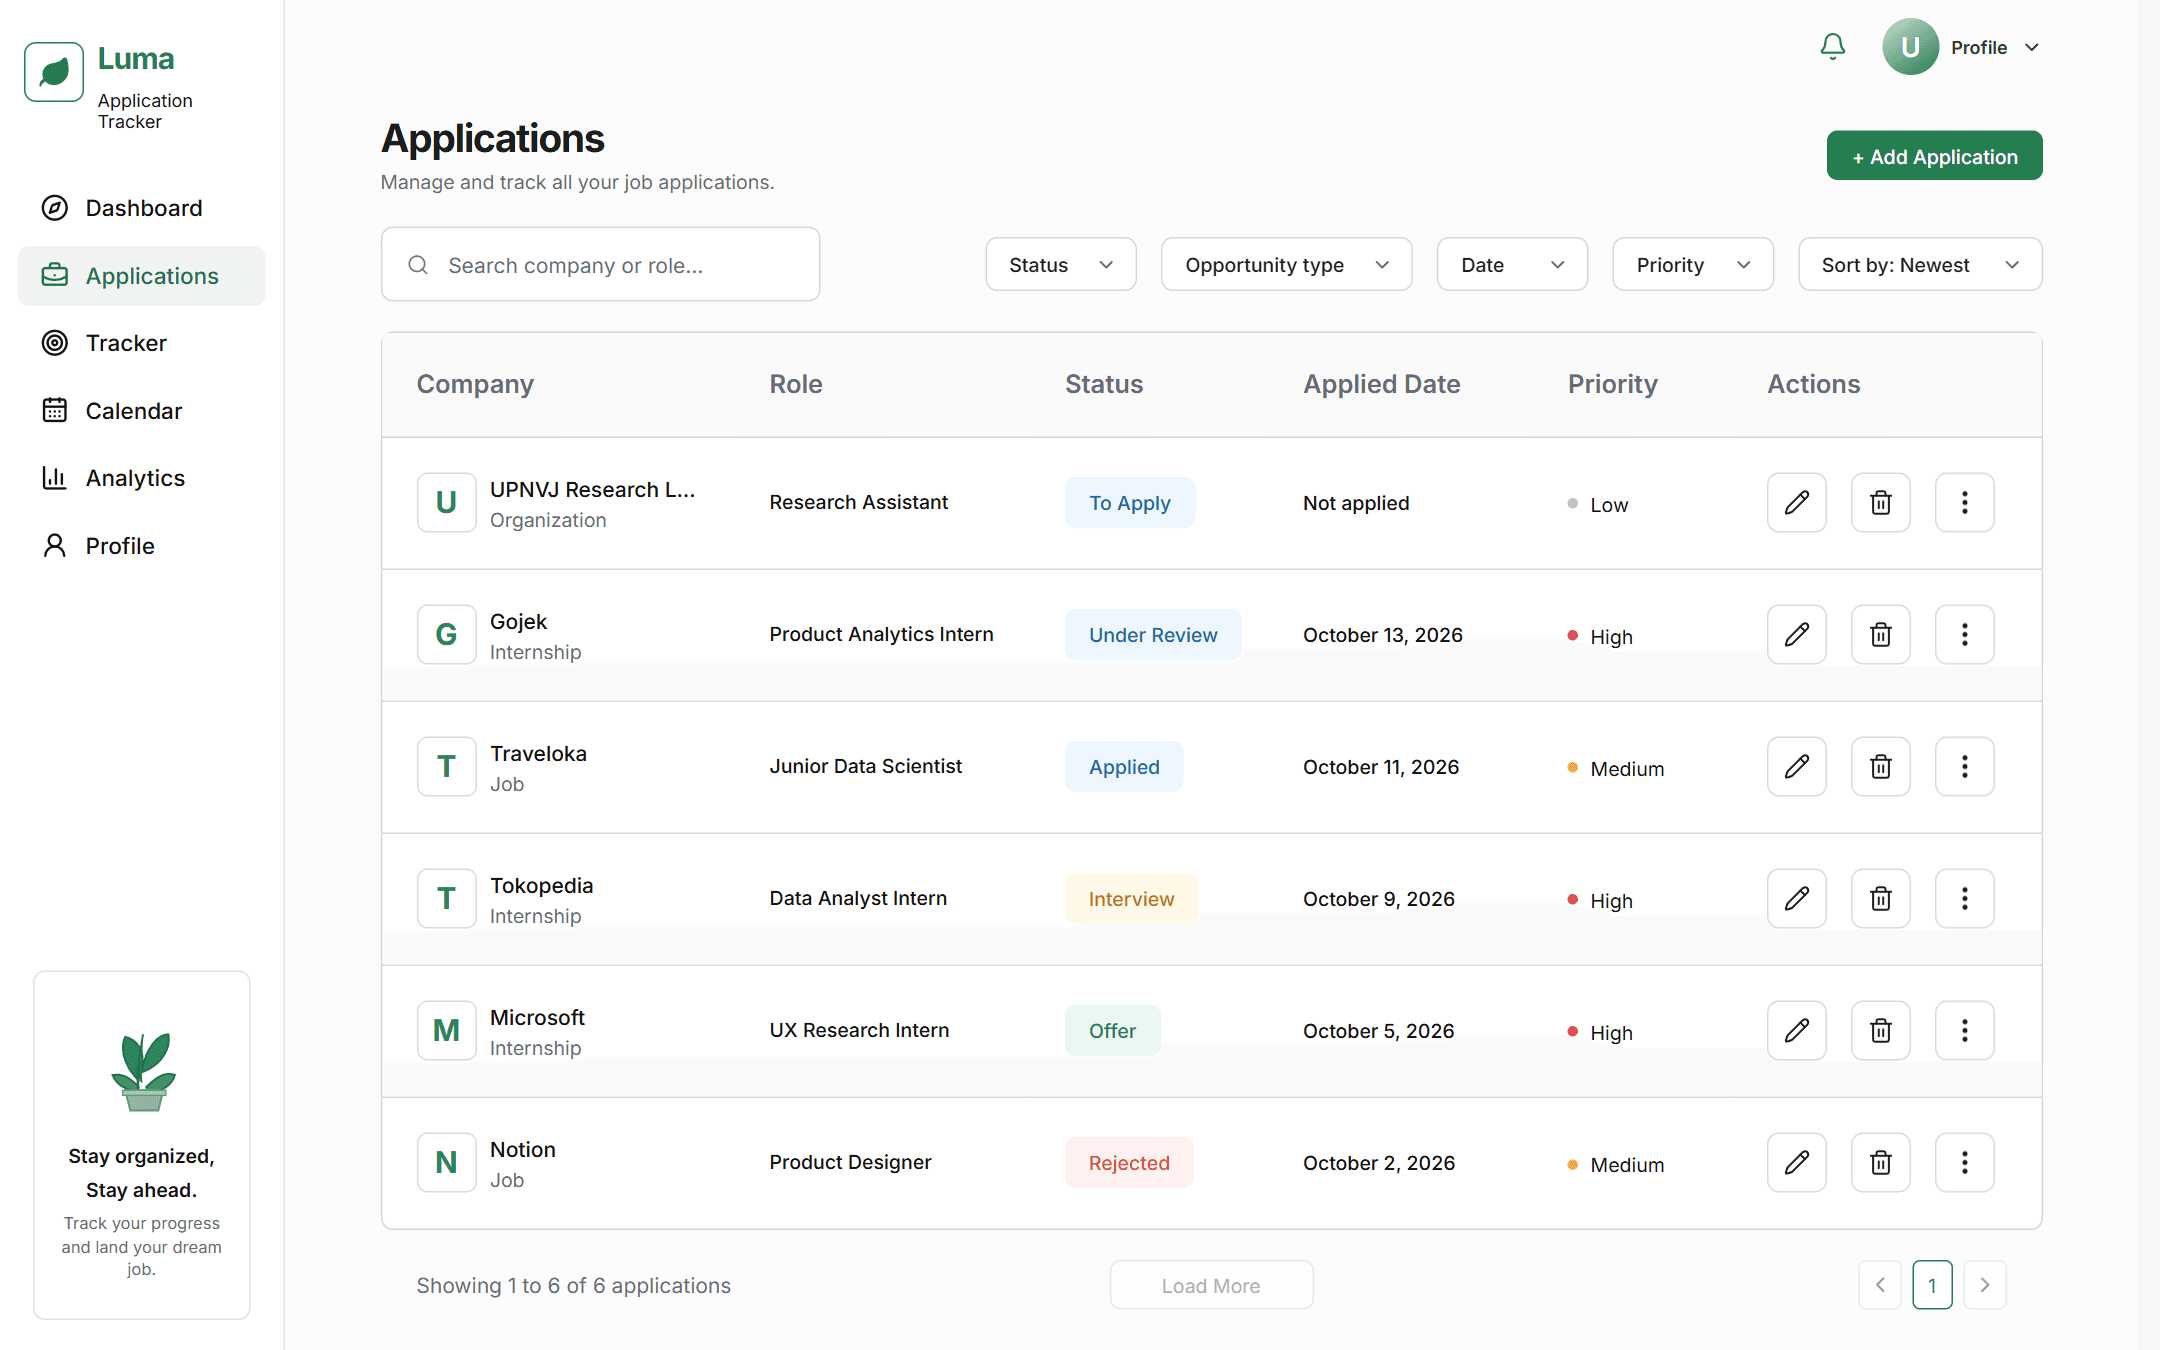Screen dimensions: 2160x1350
Task: Delete the Microsoft application
Action: (x=1880, y=1031)
